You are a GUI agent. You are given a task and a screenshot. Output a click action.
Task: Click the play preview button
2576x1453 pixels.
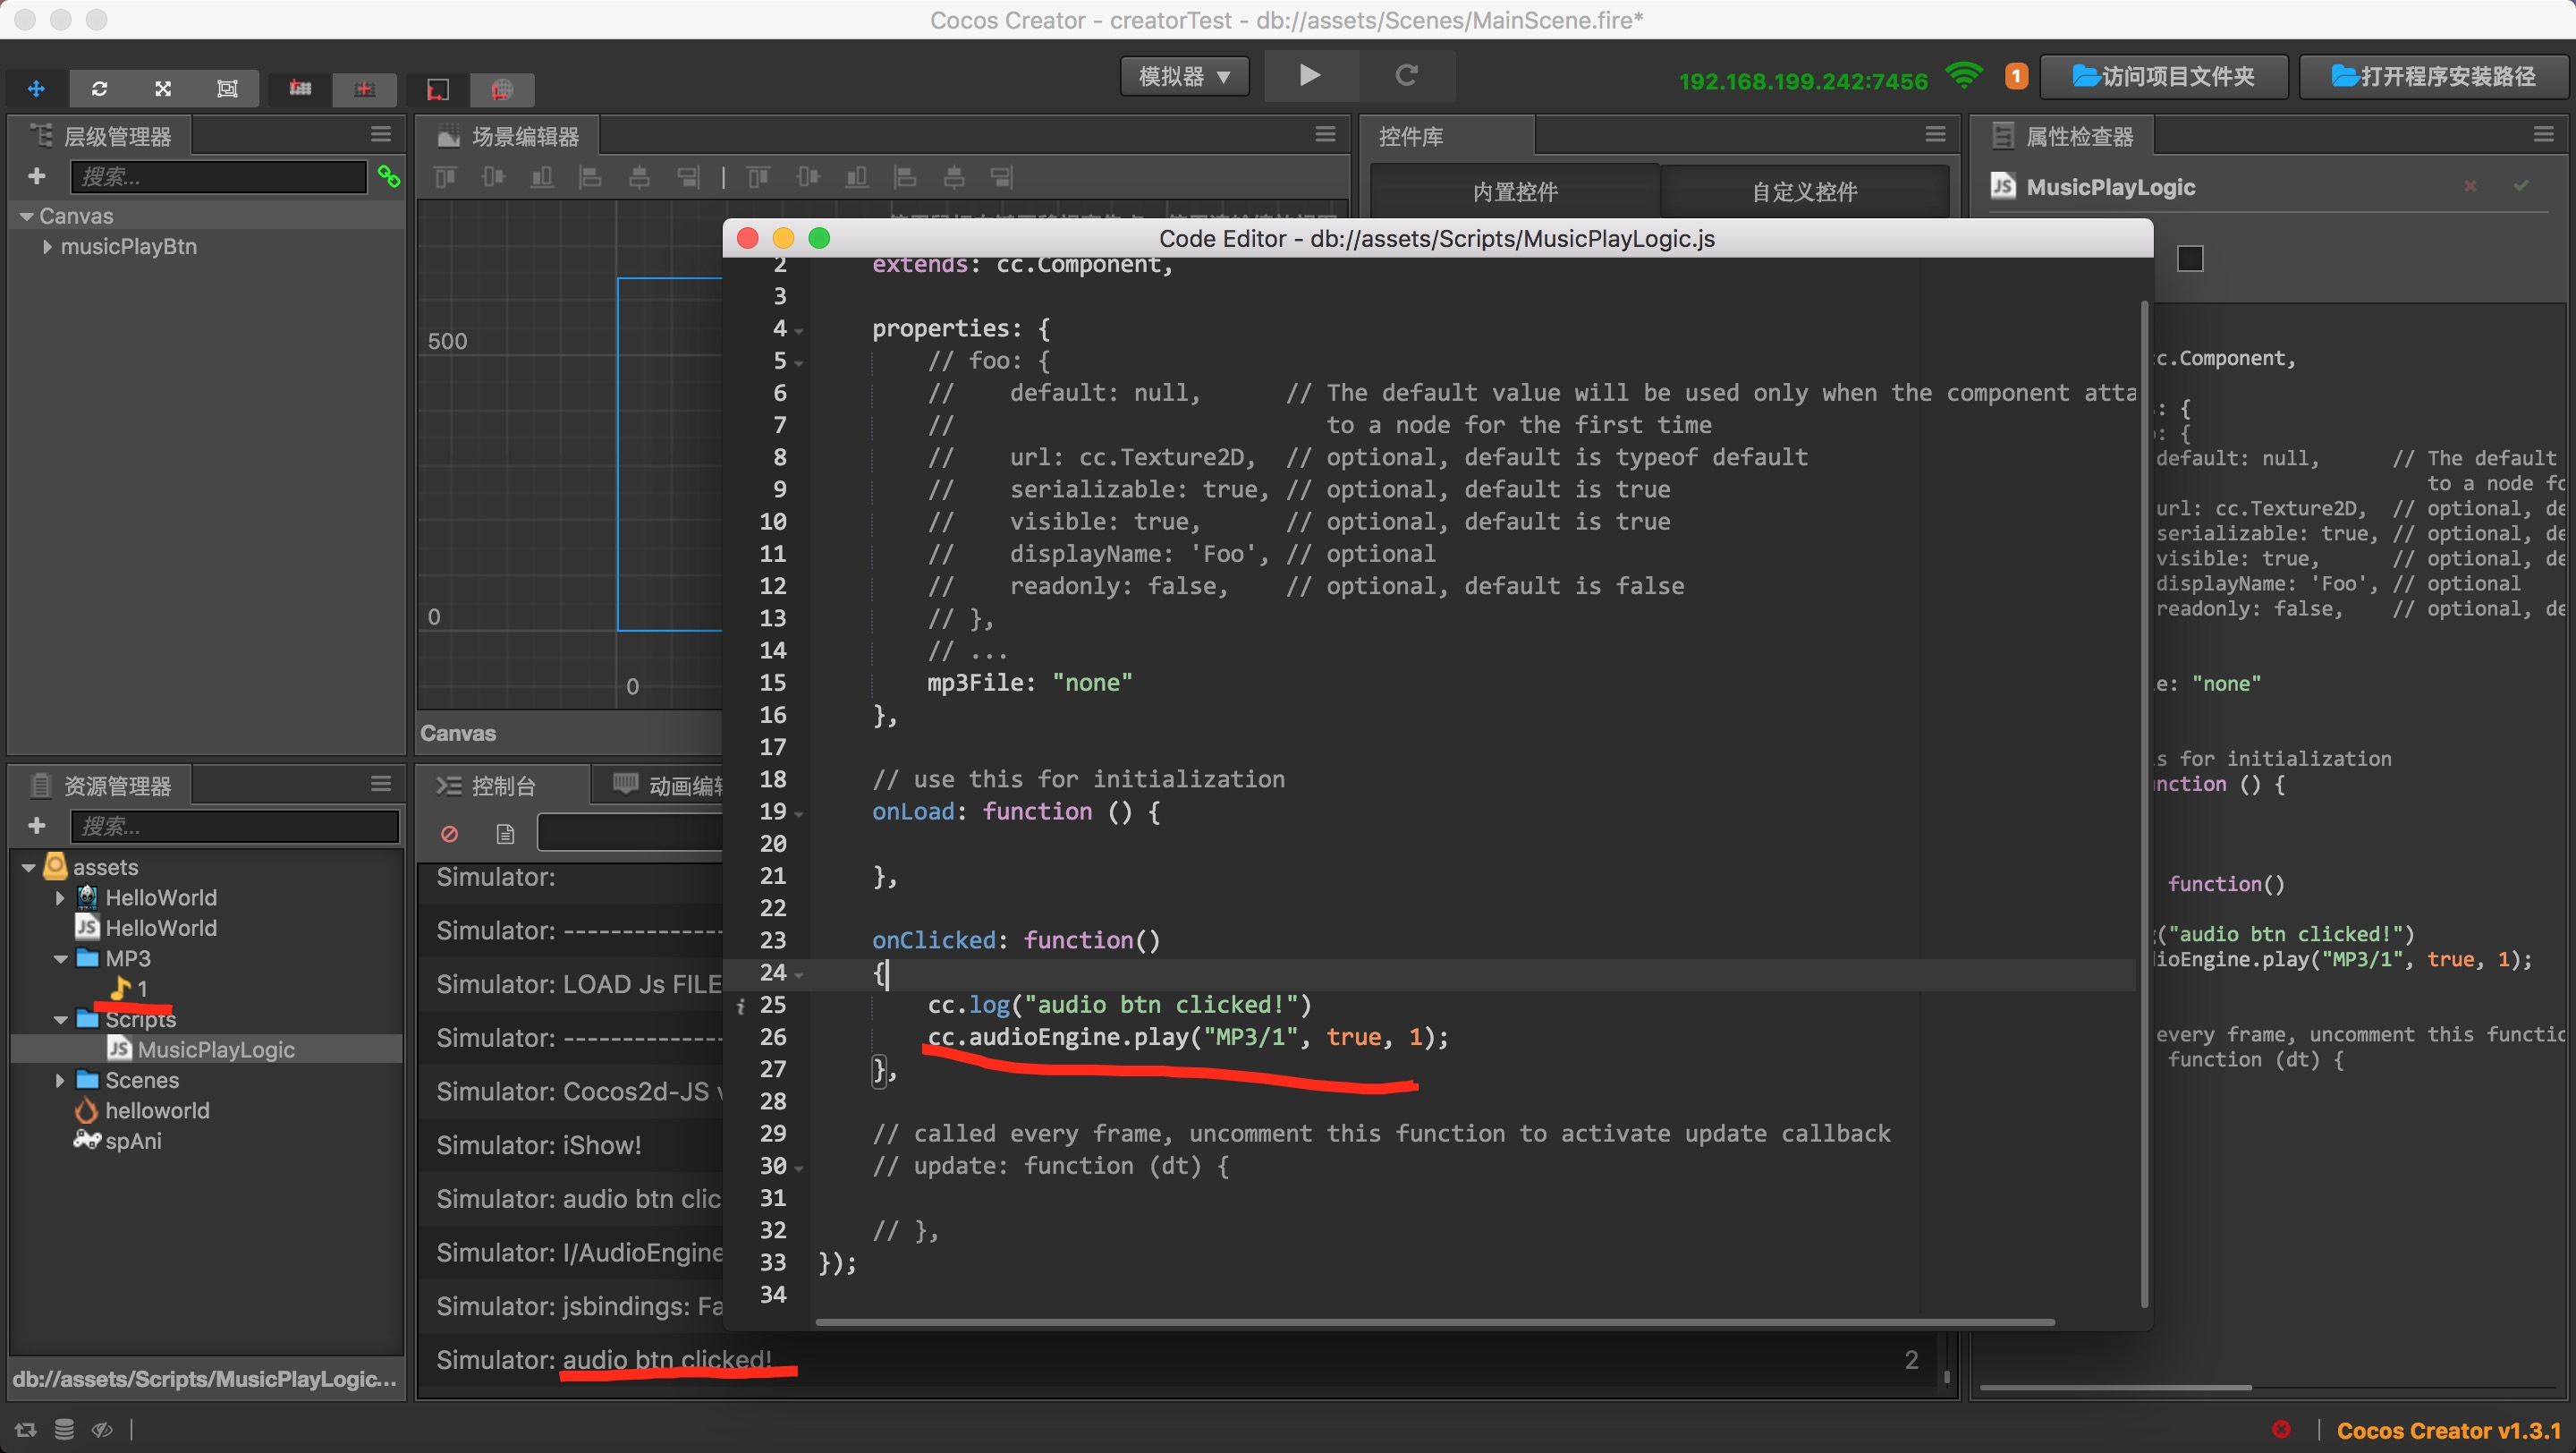click(1310, 76)
